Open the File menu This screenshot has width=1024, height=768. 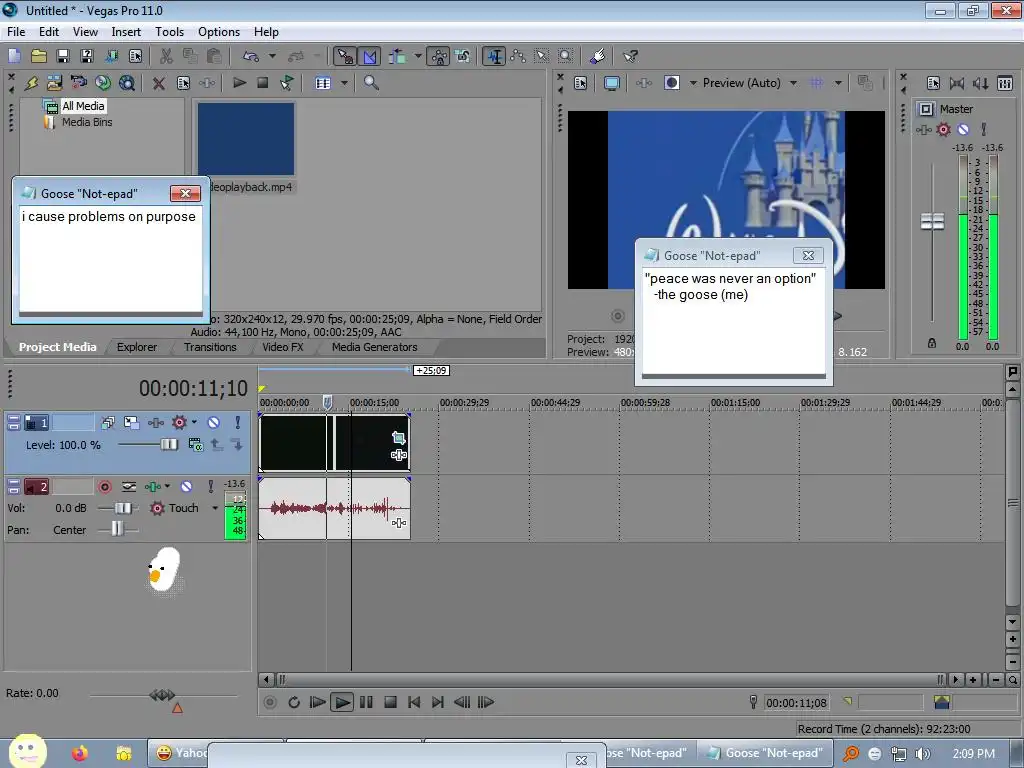point(16,31)
